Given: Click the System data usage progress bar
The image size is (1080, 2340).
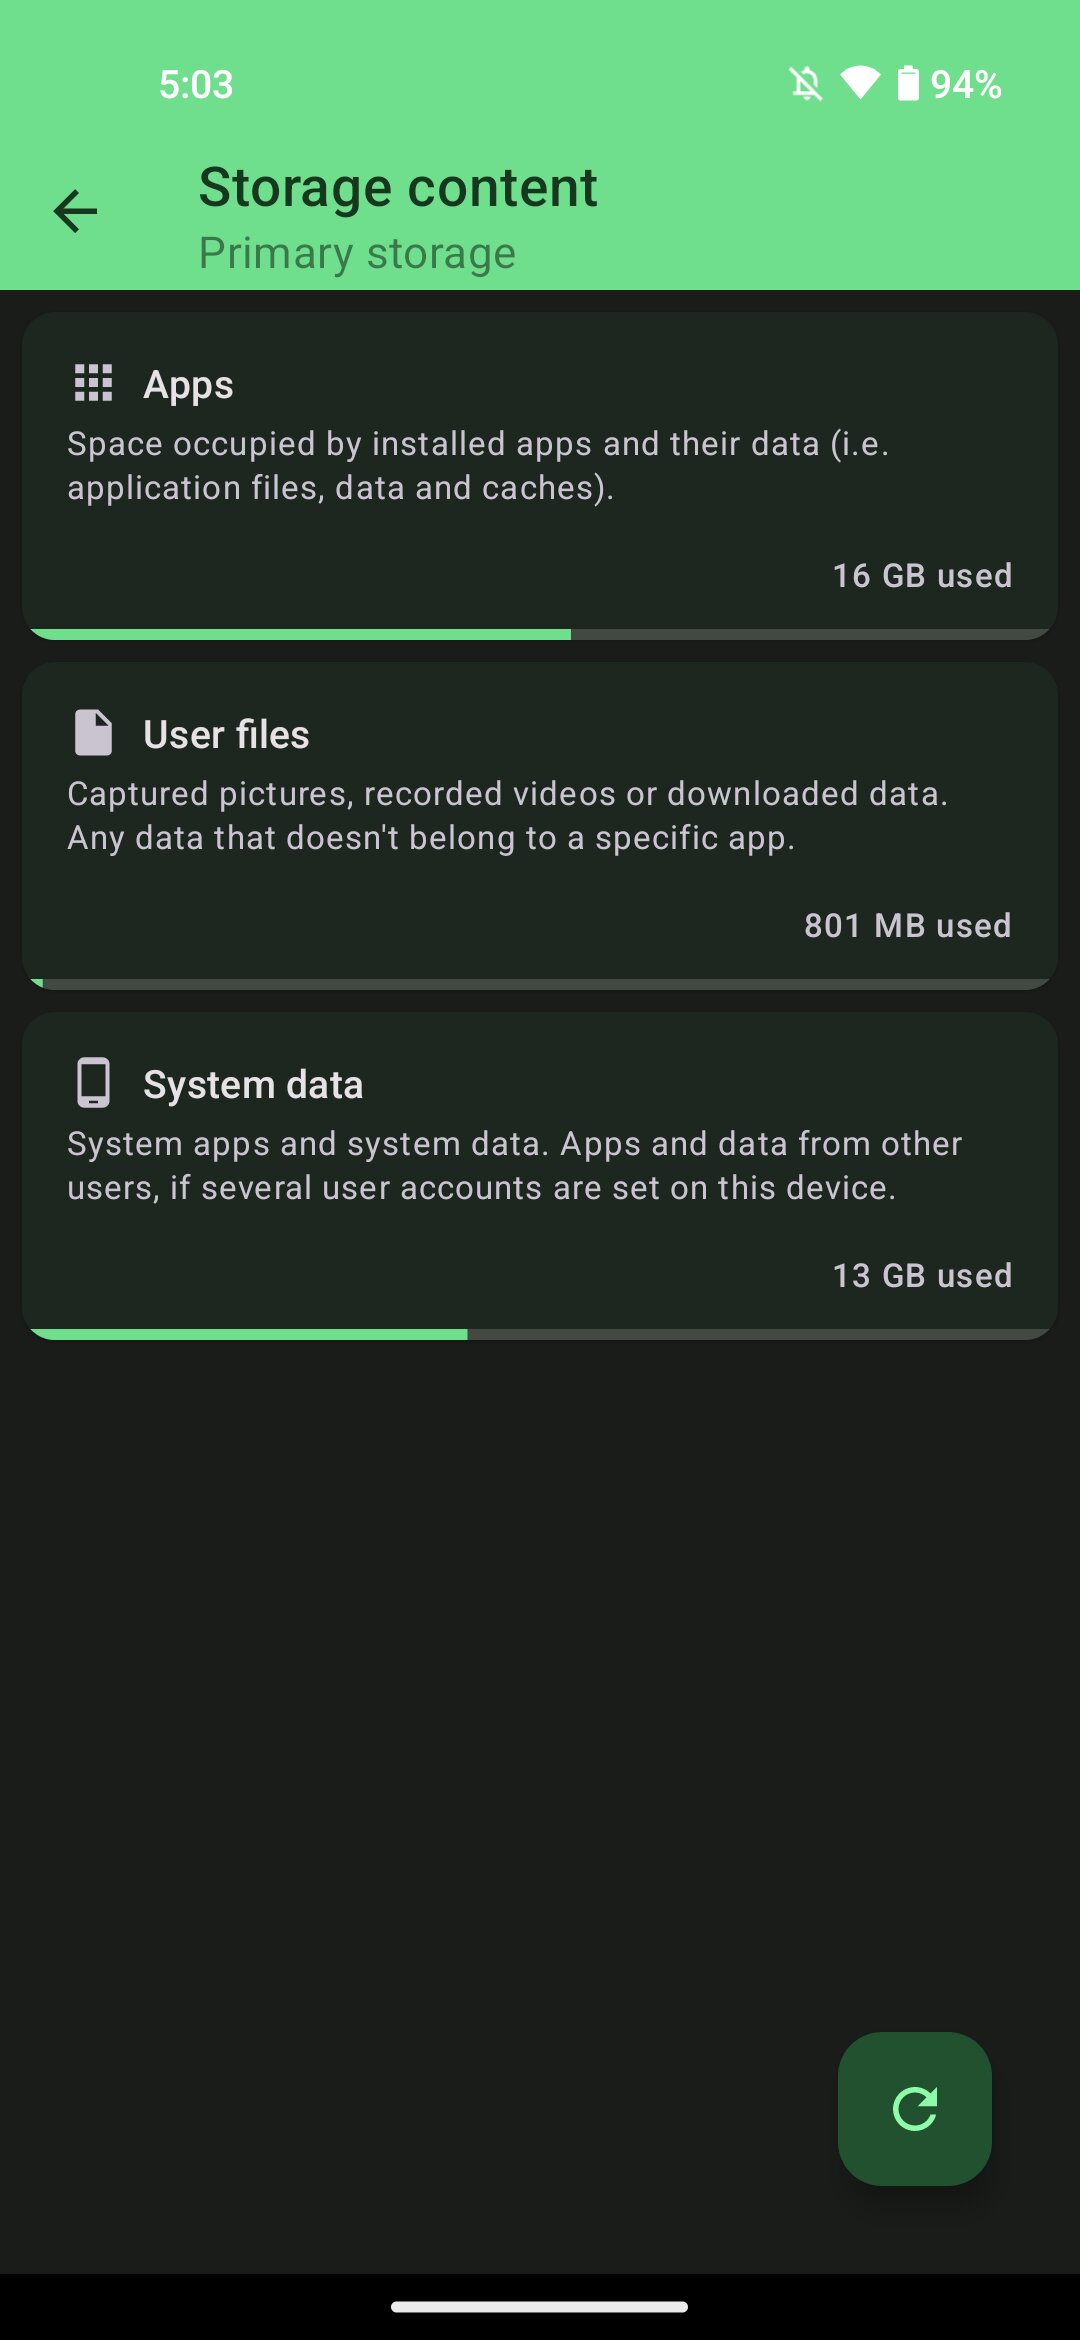Looking at the screenshot, I should pos(540,1334).
